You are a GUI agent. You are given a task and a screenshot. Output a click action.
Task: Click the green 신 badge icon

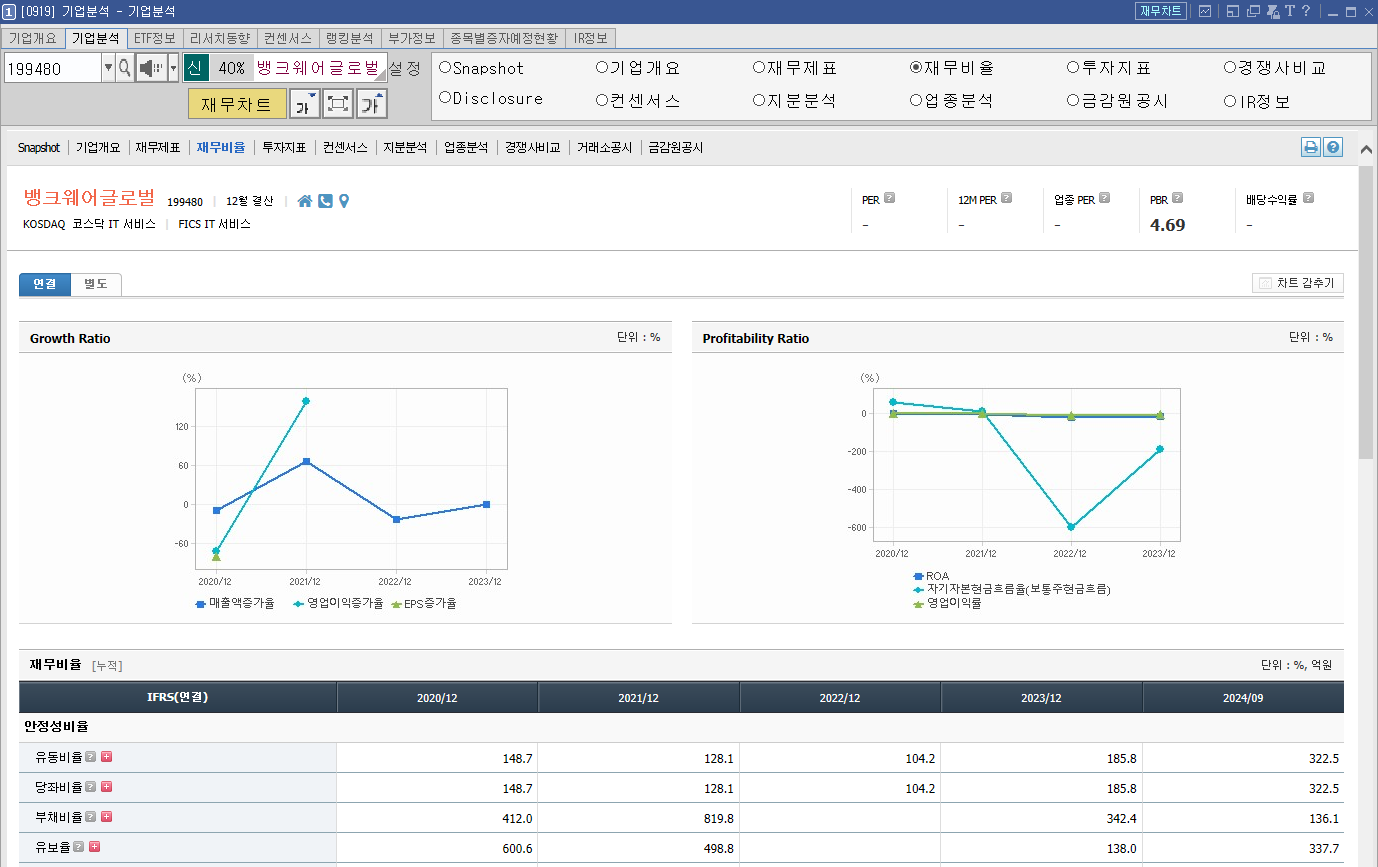(x=195, y=68)
